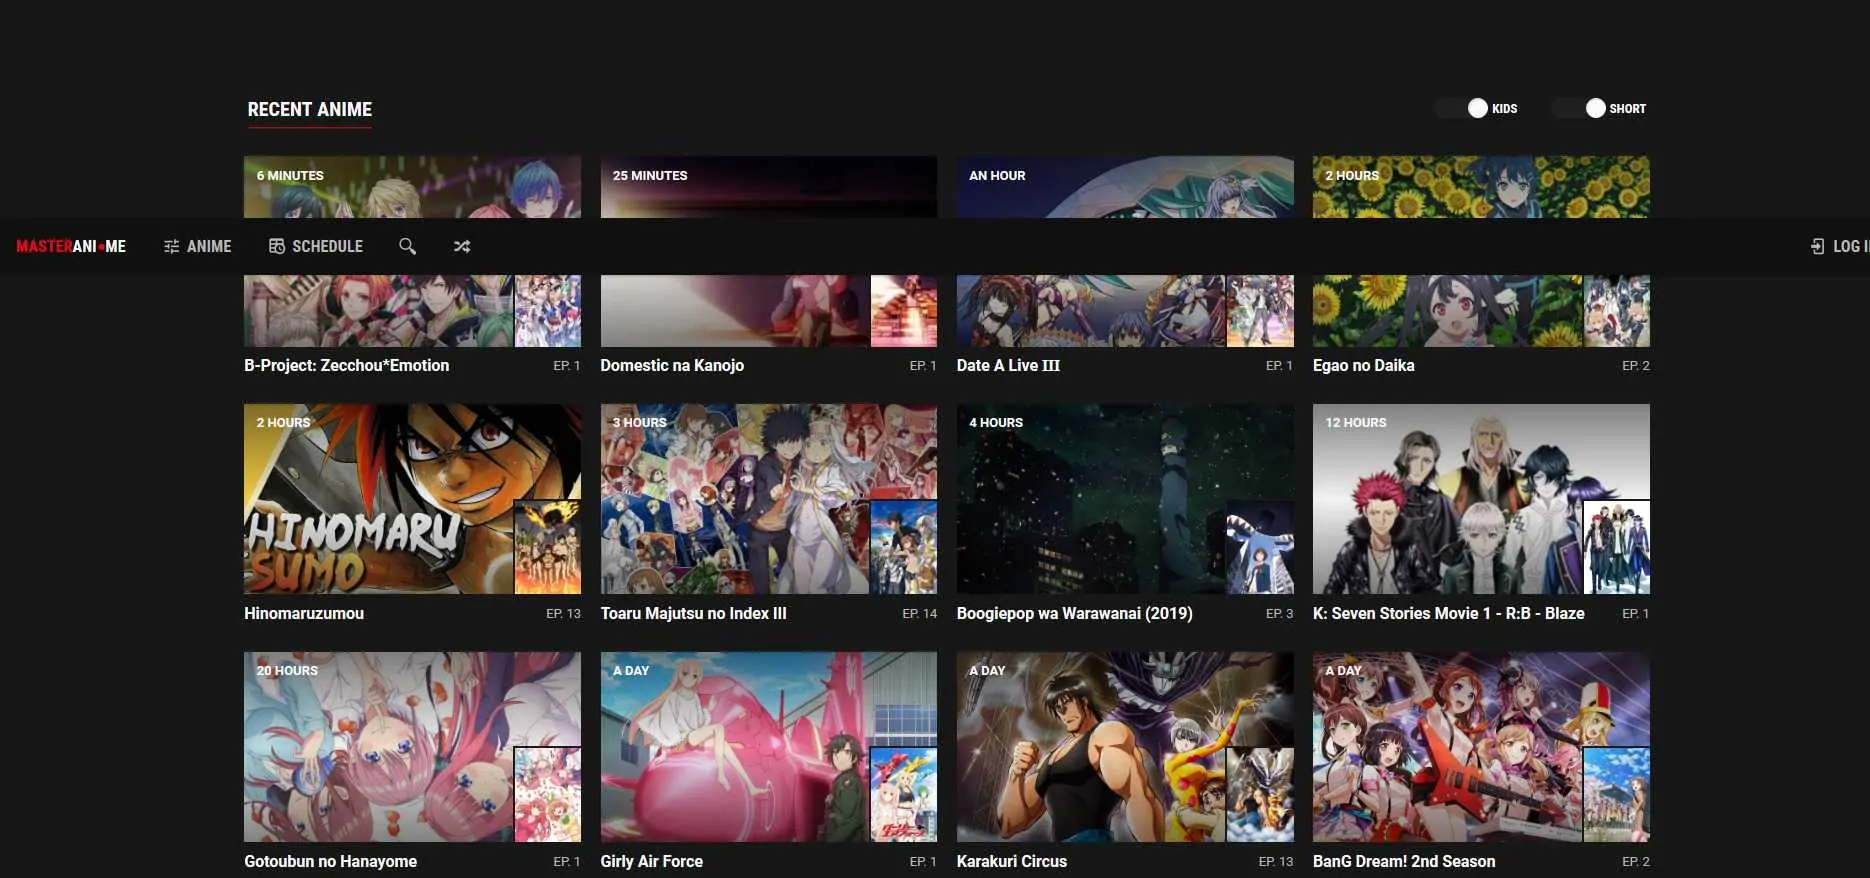Click the 12 HOURS timestamp label

1356,423
